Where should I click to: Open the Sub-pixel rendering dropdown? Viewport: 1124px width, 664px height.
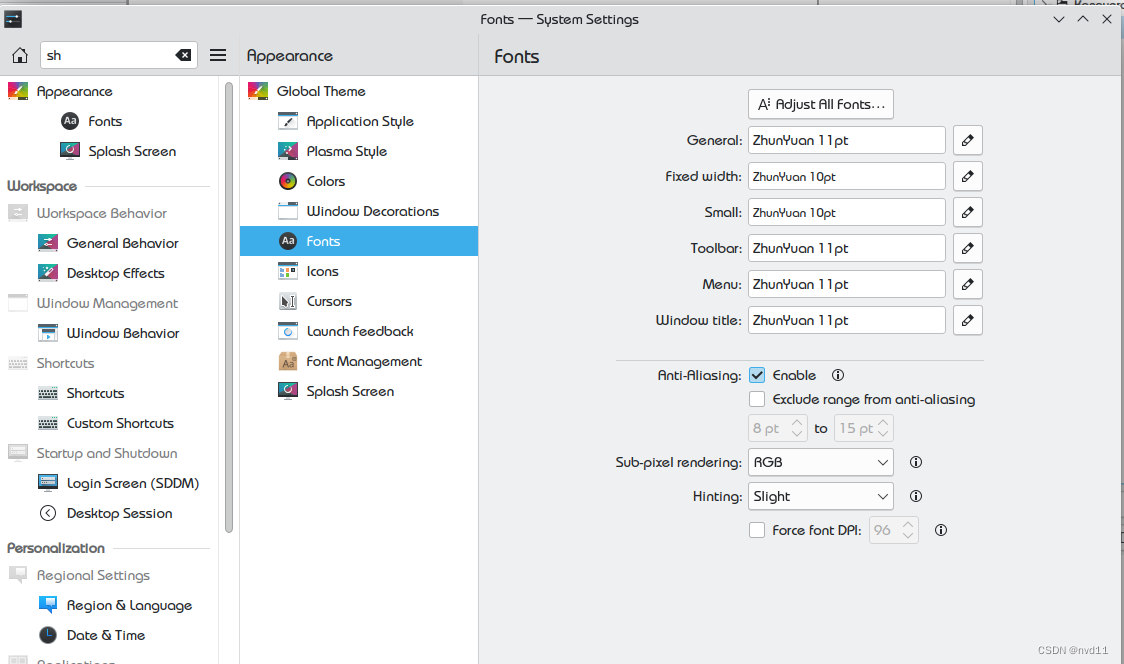click(x=820, y=462)
